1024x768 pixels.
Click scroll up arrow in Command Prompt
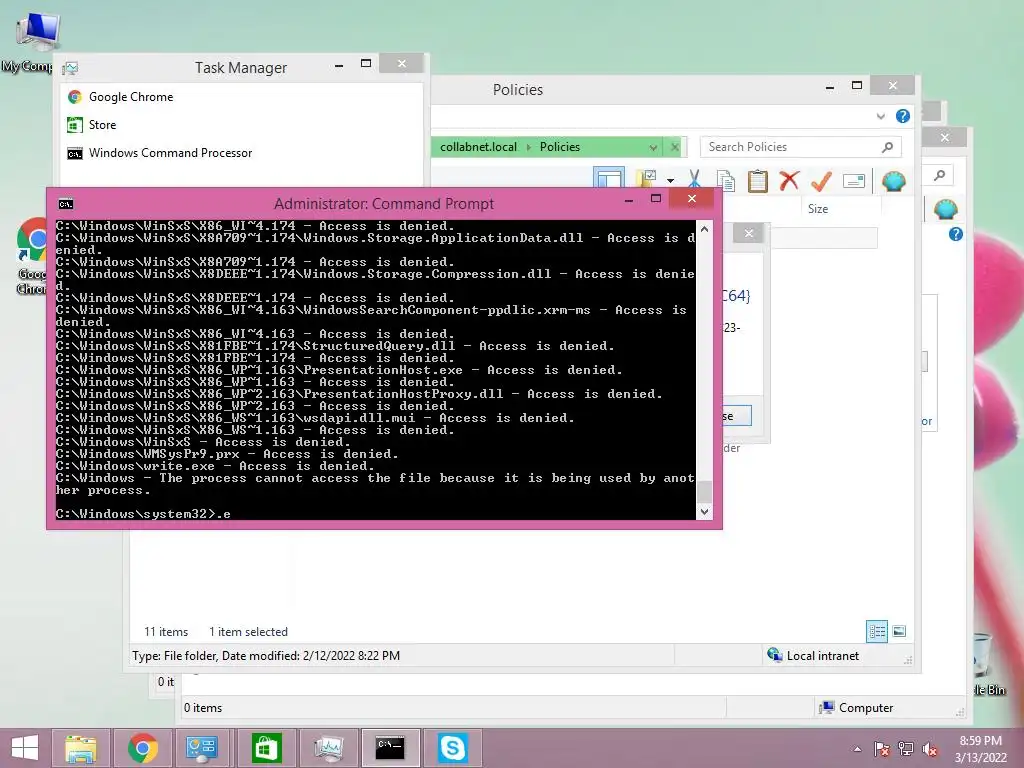point(704,229)
